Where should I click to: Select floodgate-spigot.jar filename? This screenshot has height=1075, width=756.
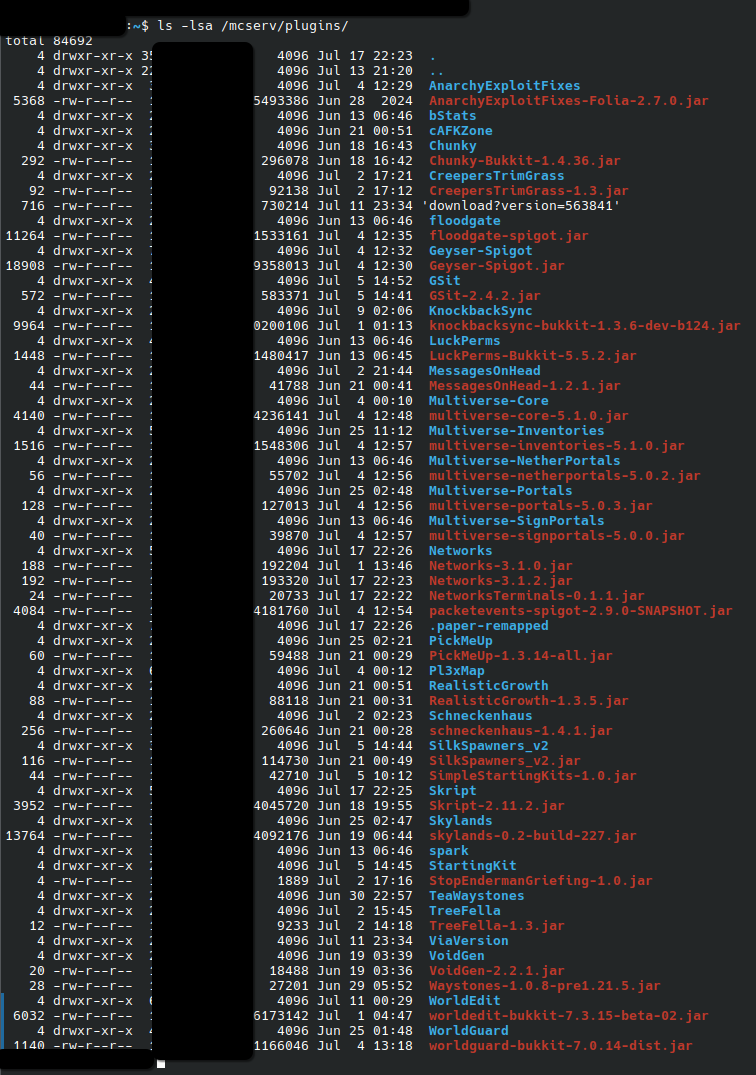tap(509, 236)
